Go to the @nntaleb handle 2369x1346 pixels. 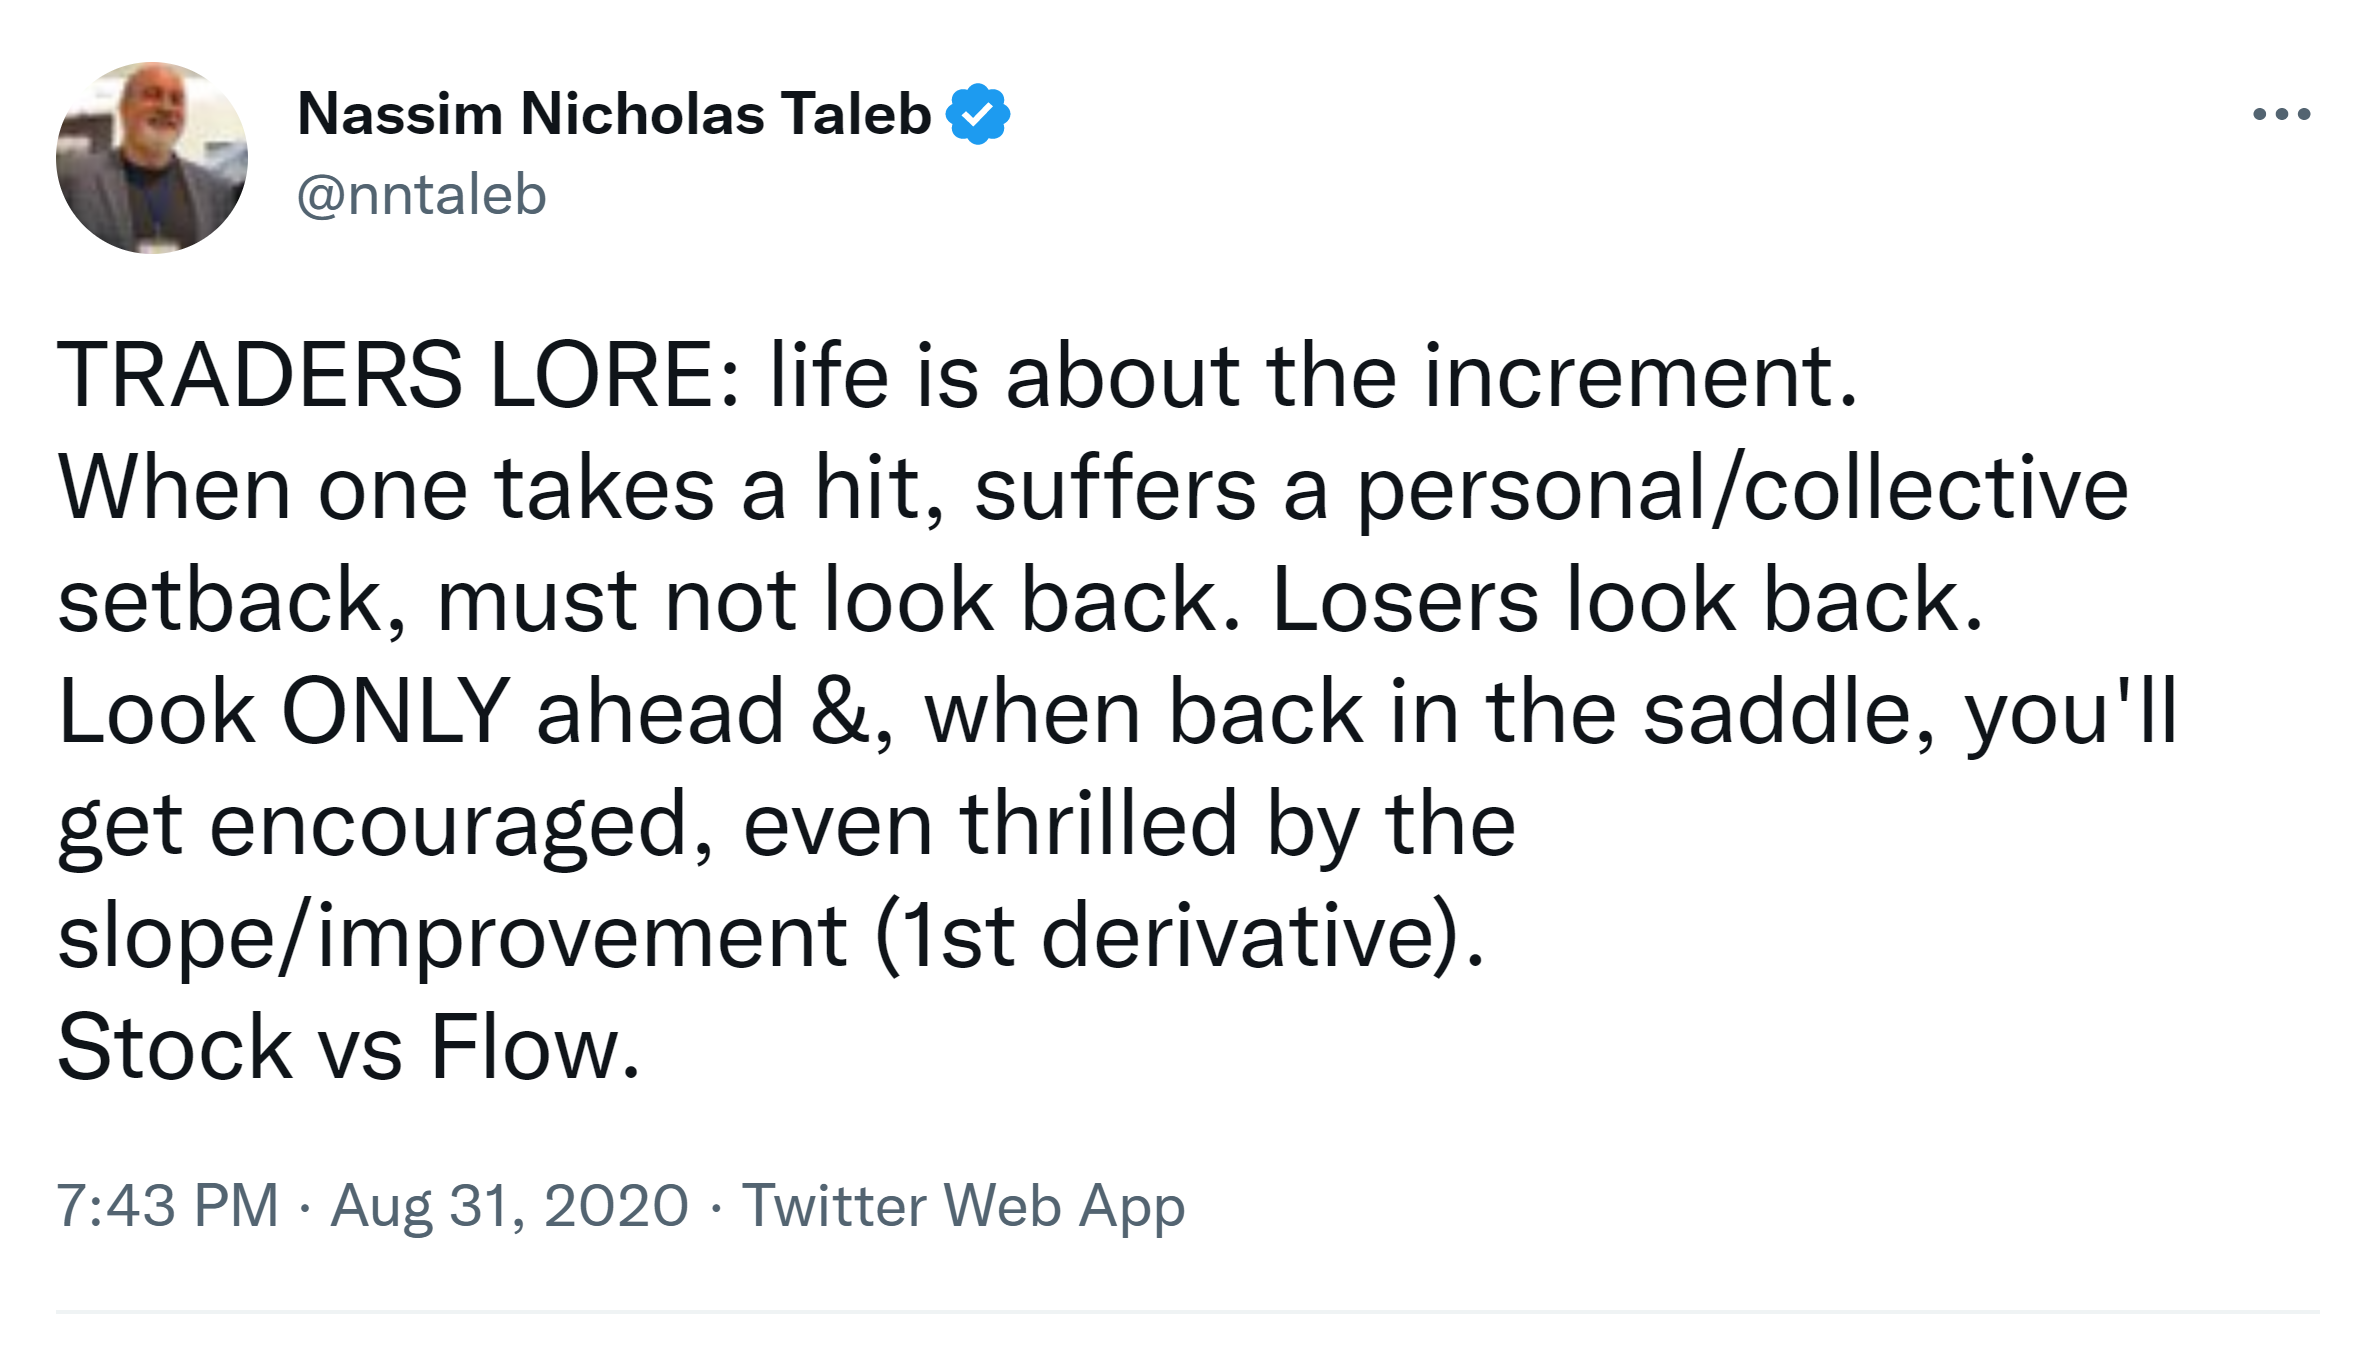point(421,194)
